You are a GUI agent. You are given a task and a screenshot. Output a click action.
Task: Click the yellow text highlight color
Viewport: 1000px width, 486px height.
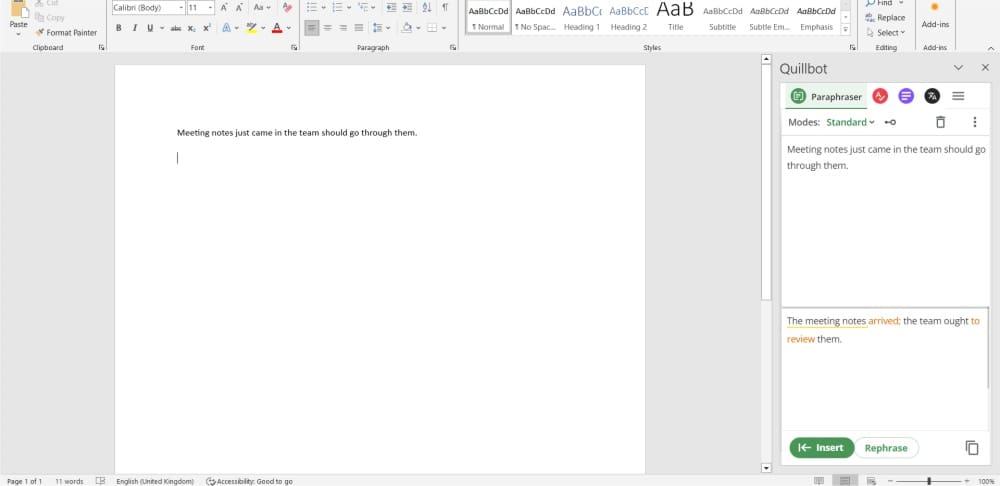pyautogui.click(x=251, y=28)
